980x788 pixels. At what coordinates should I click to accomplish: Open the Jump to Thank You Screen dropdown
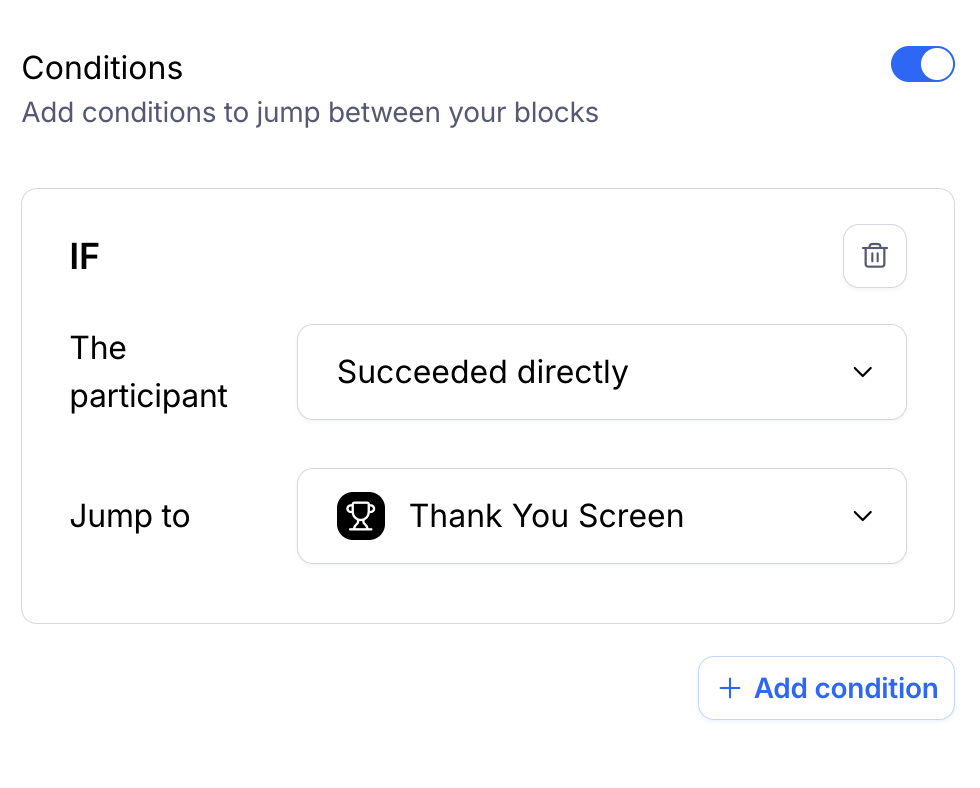tap(602, 516)
